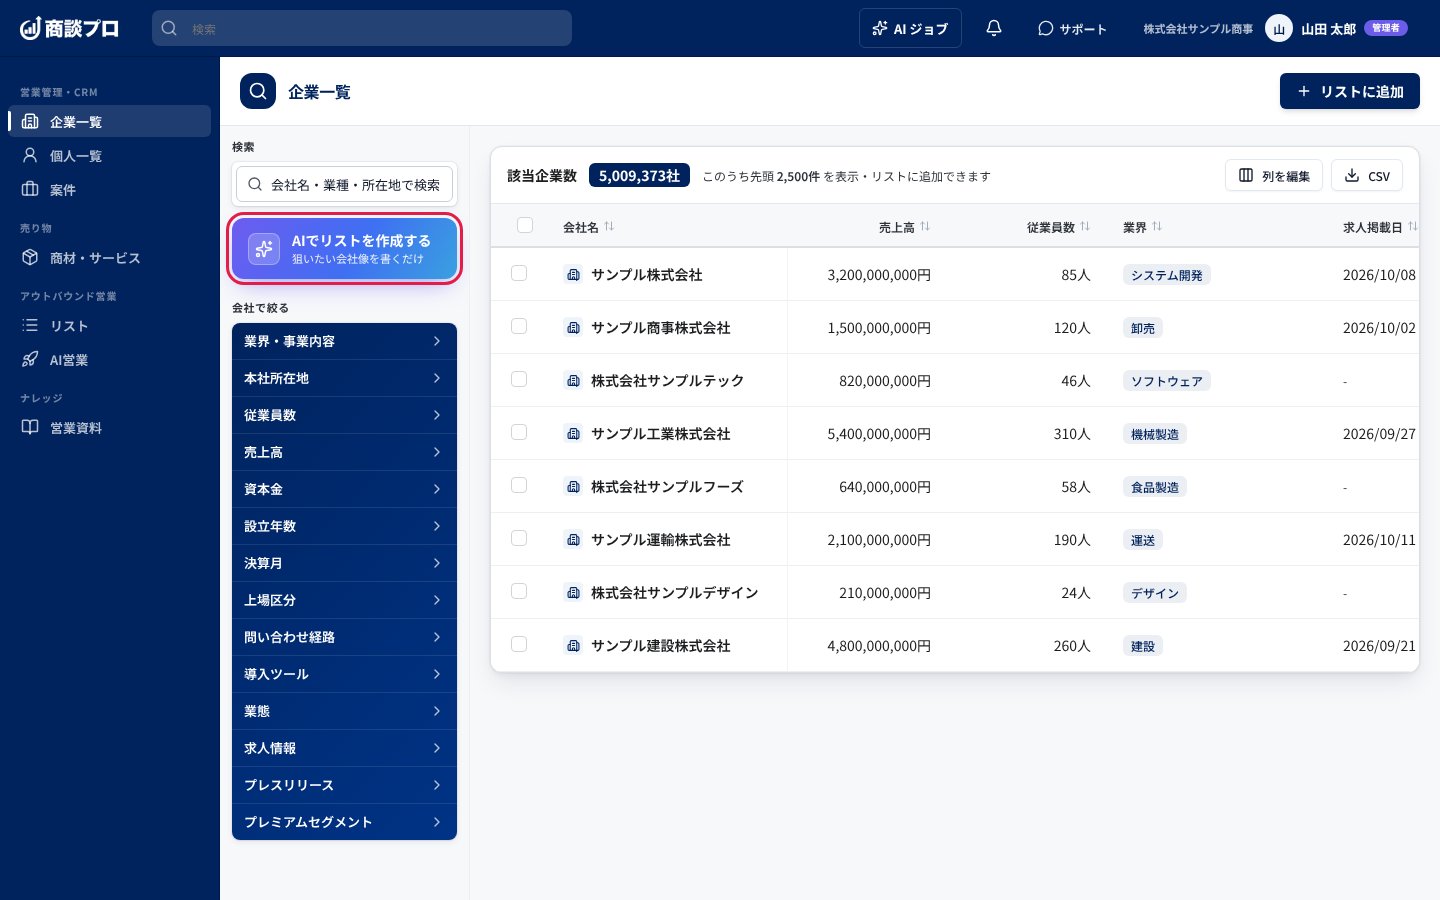Screen dimensions: 1440x900
Task: Expand the 資本金 filter
Action: (344, 489)
